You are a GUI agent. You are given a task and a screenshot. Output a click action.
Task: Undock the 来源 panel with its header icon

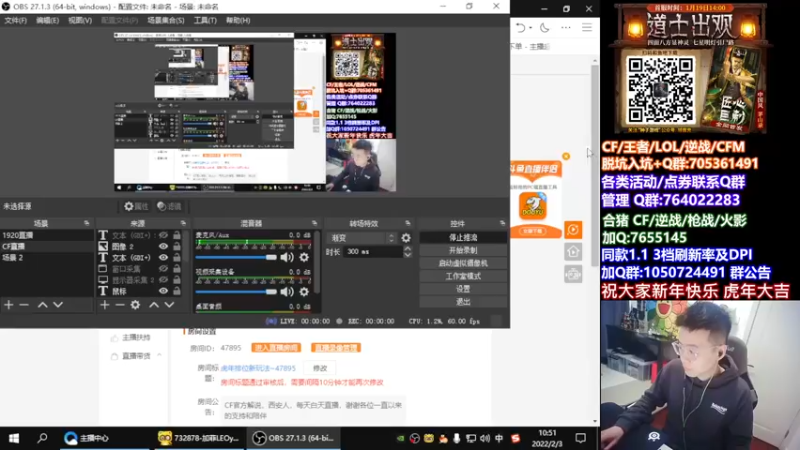[x=183, y=223]
